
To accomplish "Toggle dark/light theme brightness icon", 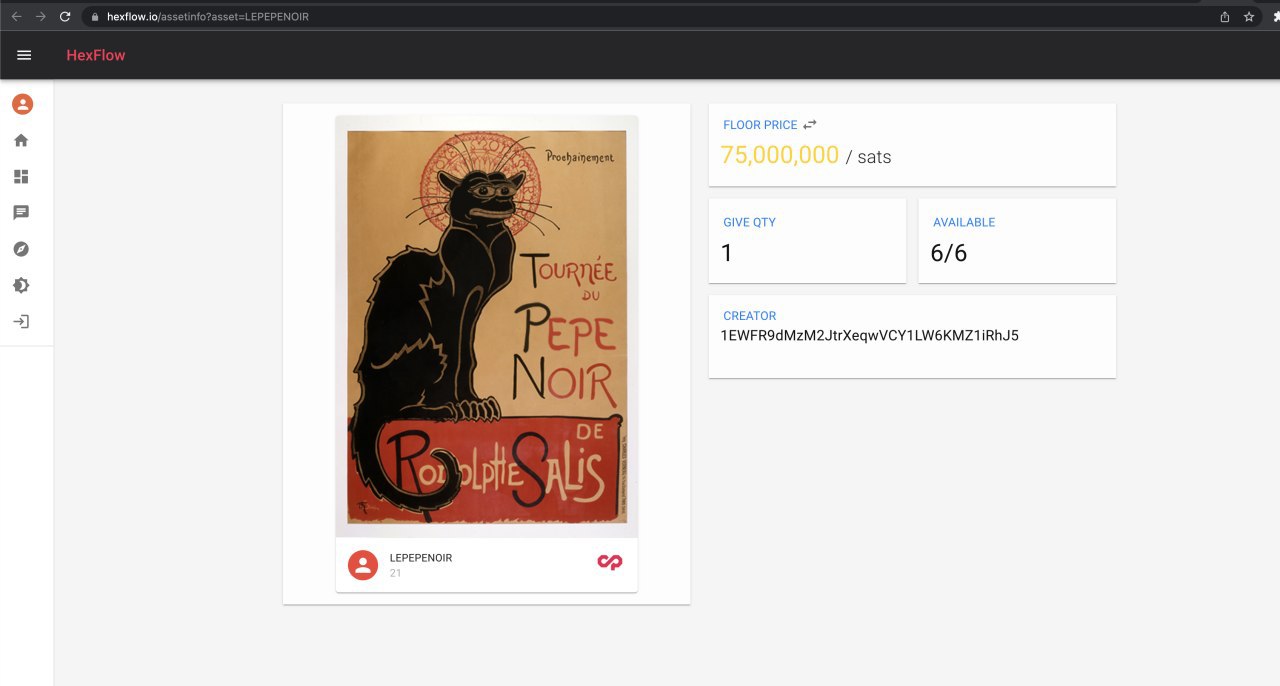I will (x=21, y=285).
